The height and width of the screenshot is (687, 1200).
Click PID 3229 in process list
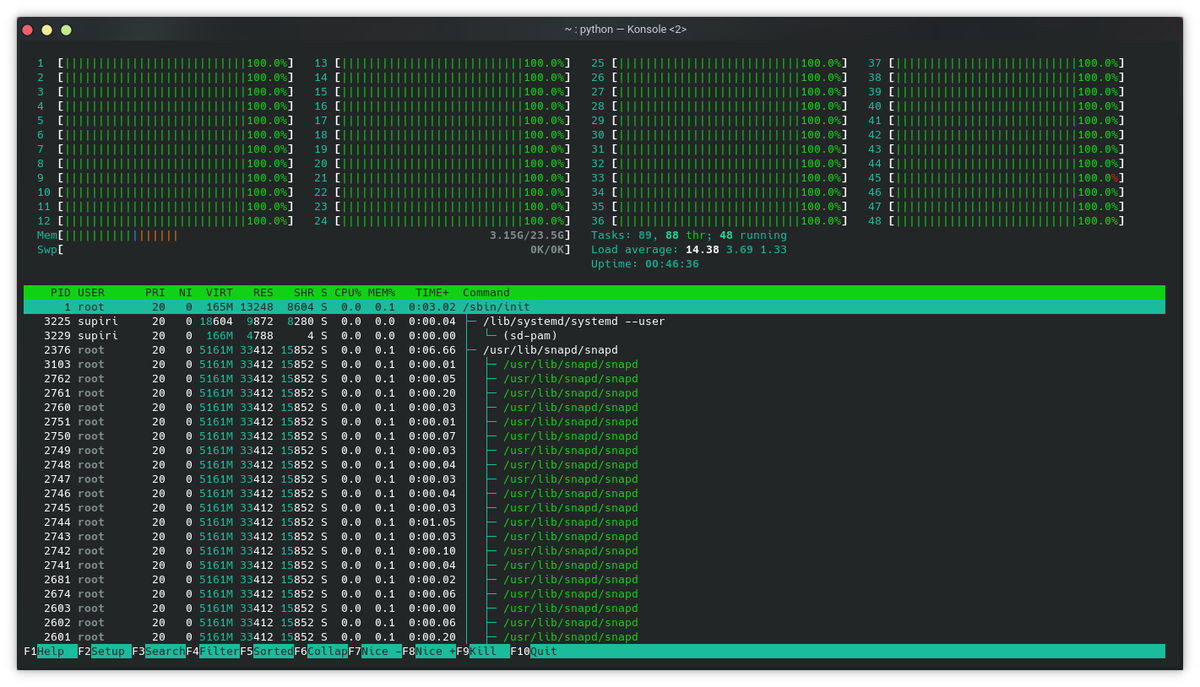(x=57, y=336)
